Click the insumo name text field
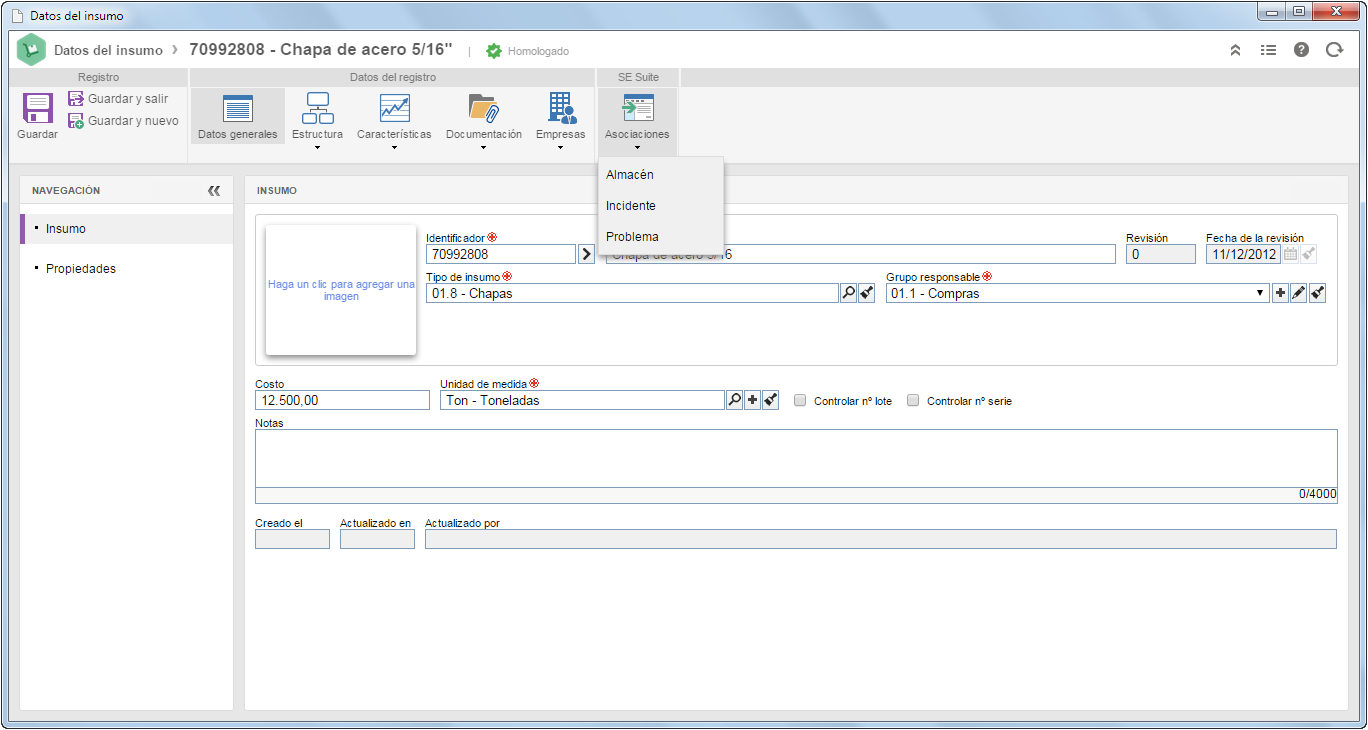1368x730 pixels. click(x=860, y=254)
